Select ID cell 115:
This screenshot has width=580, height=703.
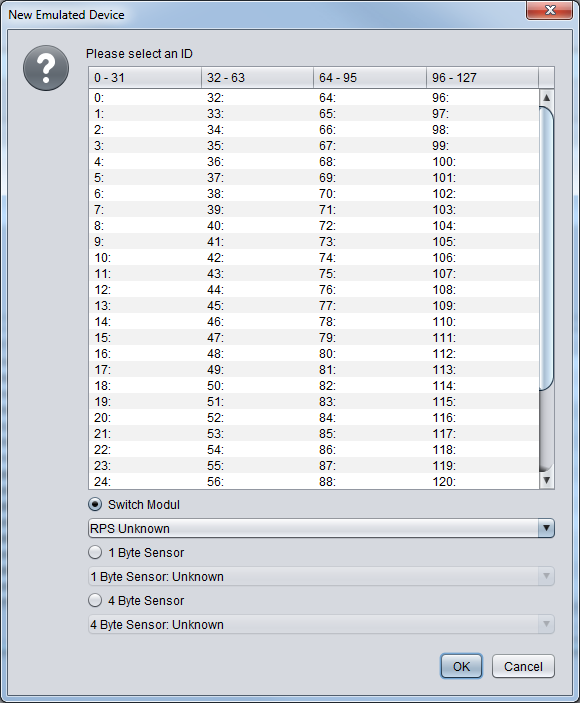483,402
